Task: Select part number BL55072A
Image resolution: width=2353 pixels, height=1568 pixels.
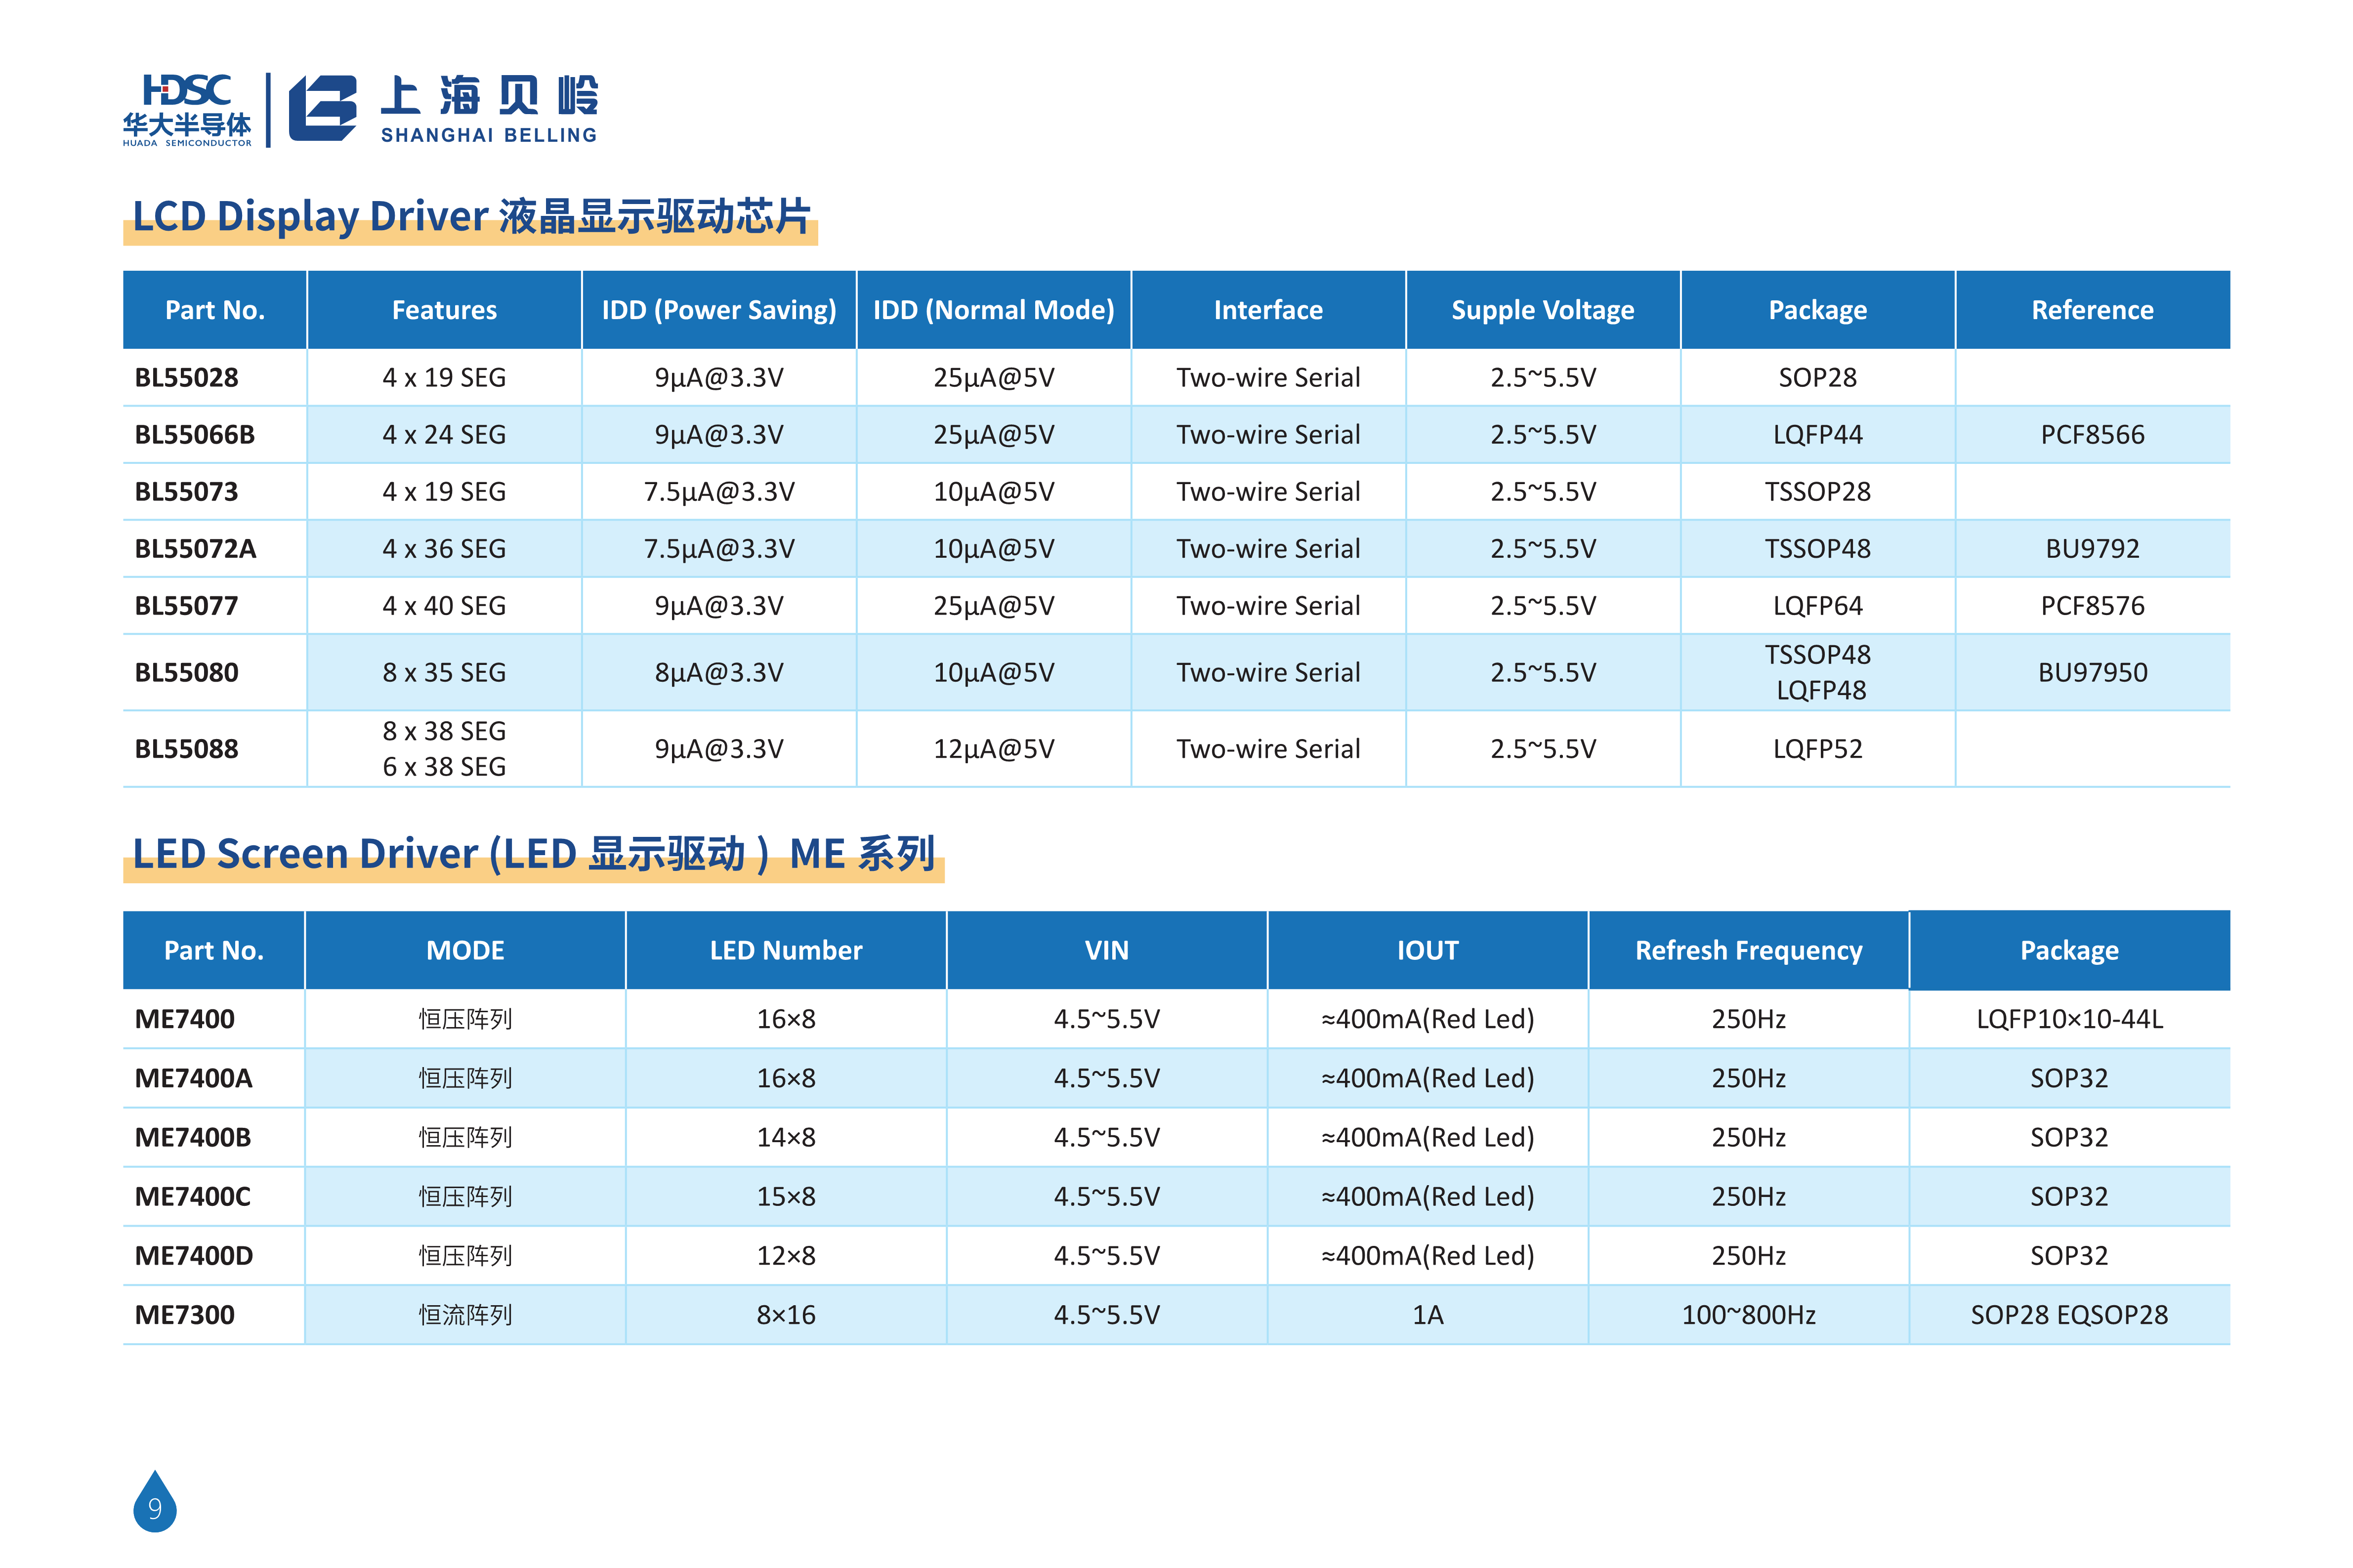Action: 196,549
